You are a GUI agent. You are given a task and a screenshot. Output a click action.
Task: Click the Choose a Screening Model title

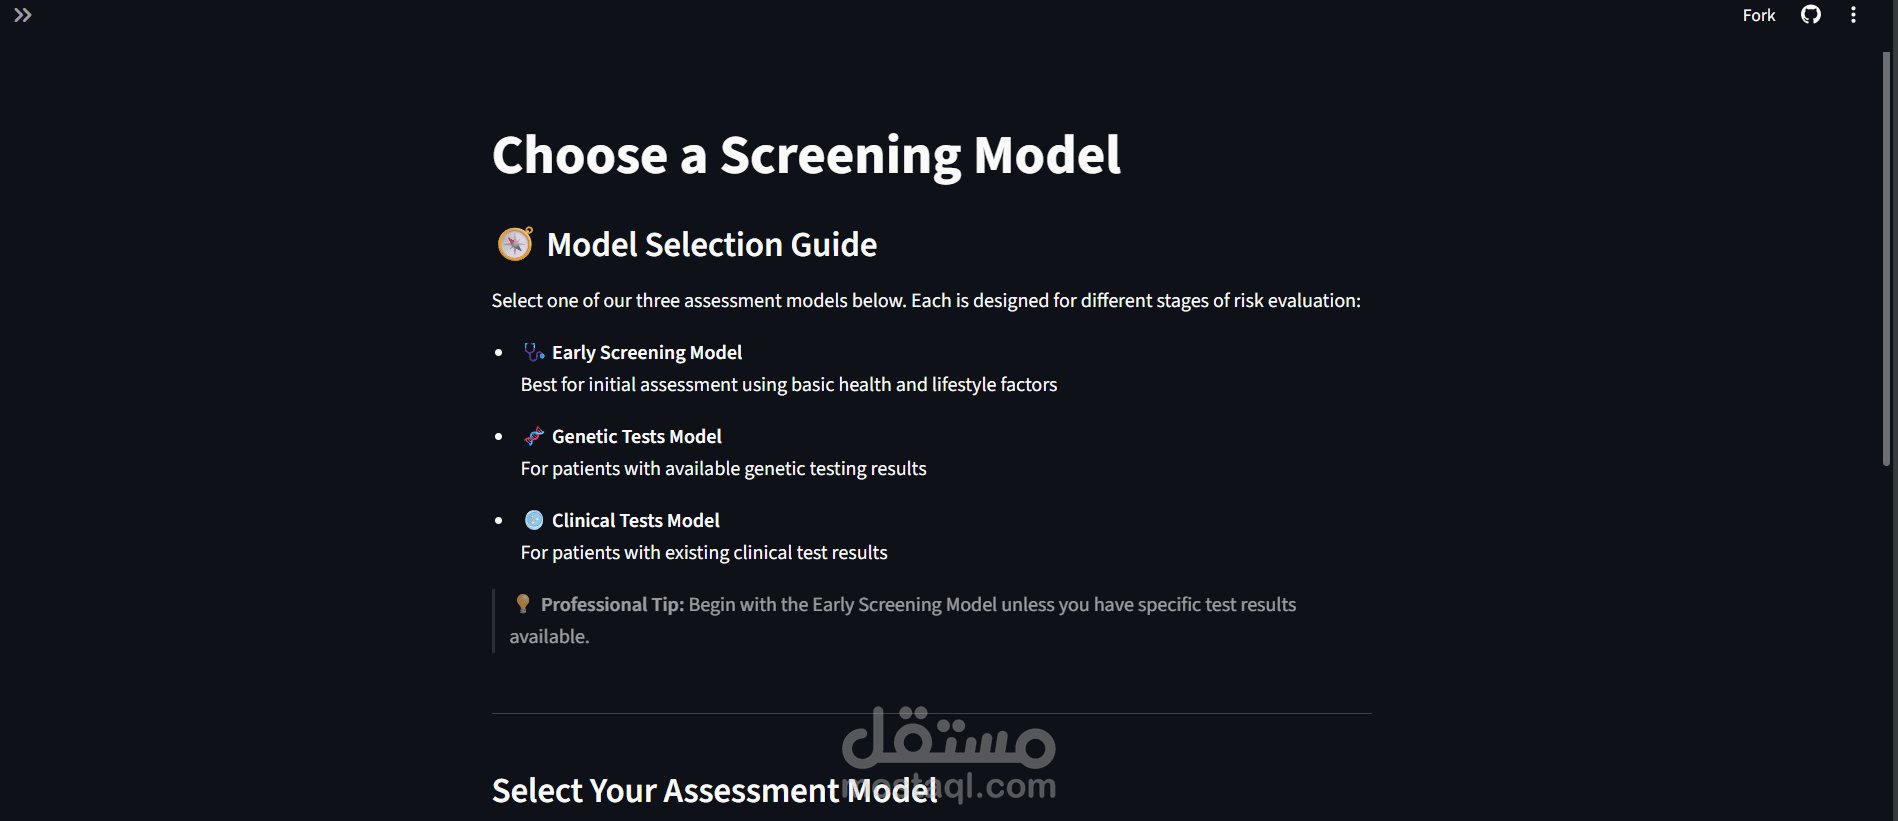coord(806,156)
